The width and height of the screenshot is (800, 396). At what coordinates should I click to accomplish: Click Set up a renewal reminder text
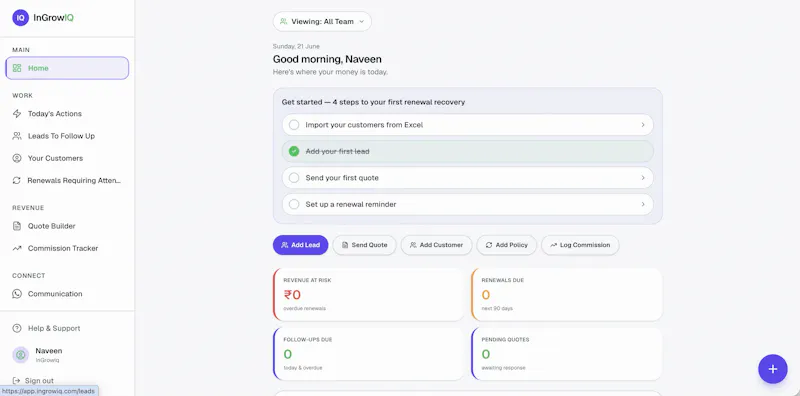[351, 204]
